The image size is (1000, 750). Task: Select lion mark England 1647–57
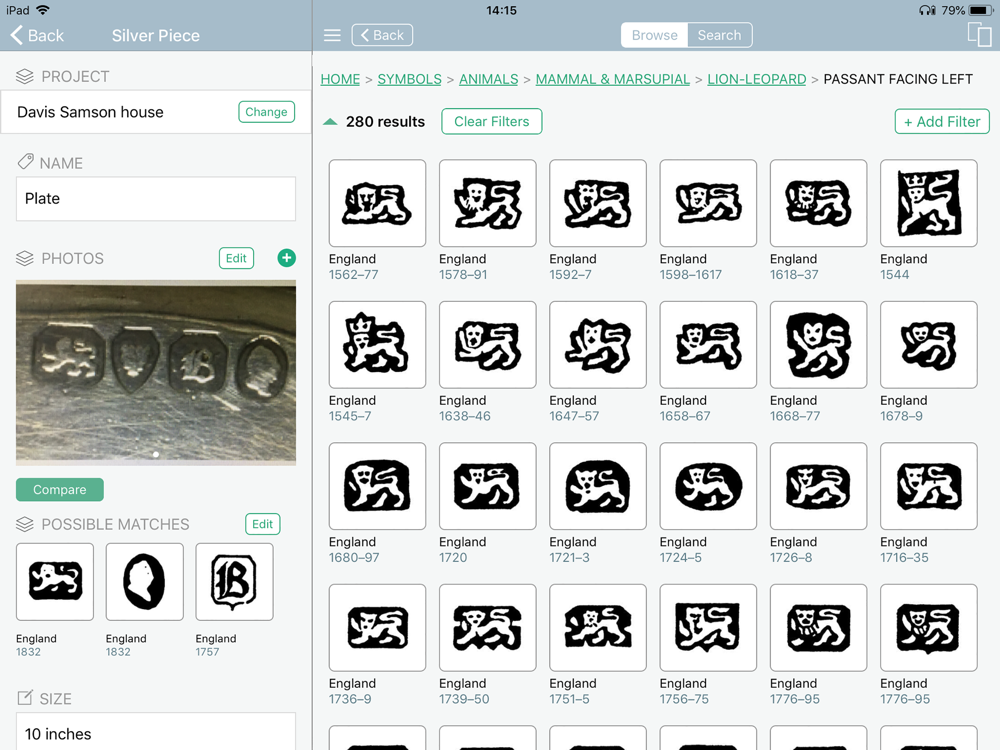click(598, 344)
